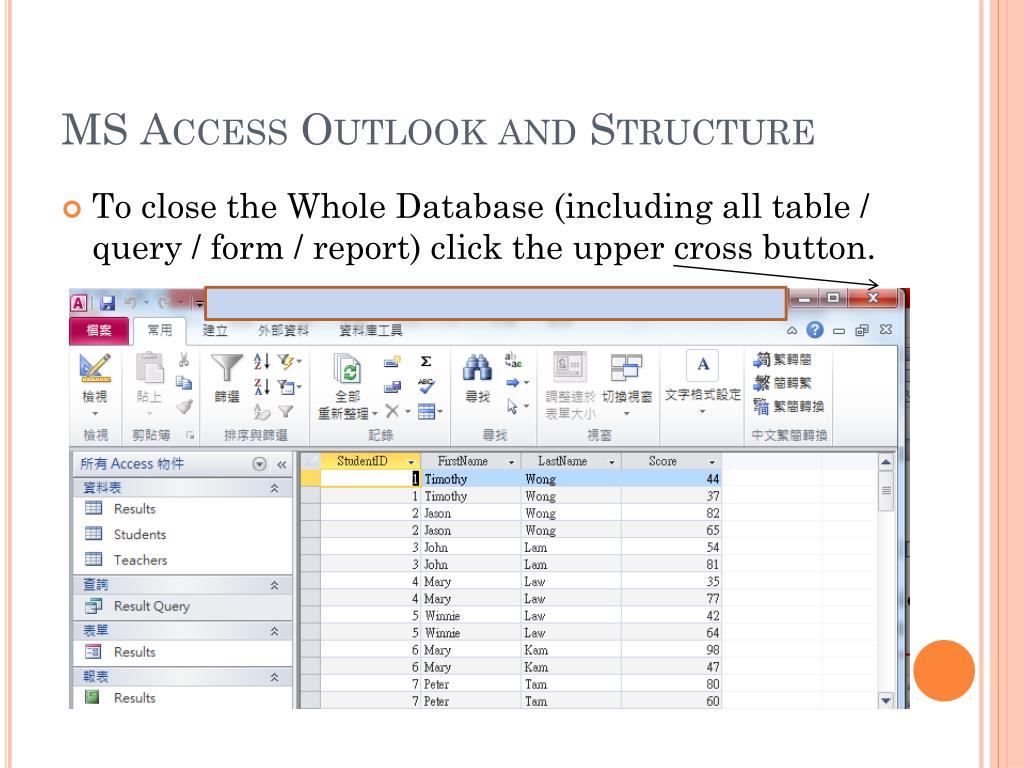1024x768 pixels.
Task: Click the Copy icon in clipboard group
Action: pos(184,383)
